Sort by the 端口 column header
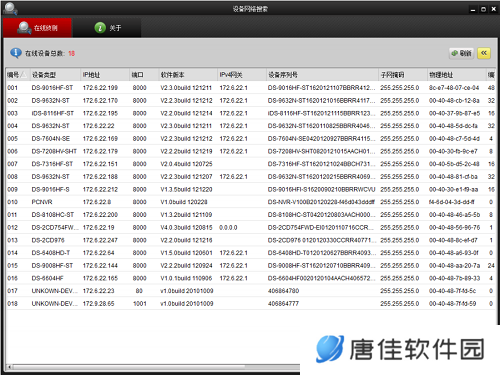This screenshot has width=500, height=375. click(x=144, y=75)
